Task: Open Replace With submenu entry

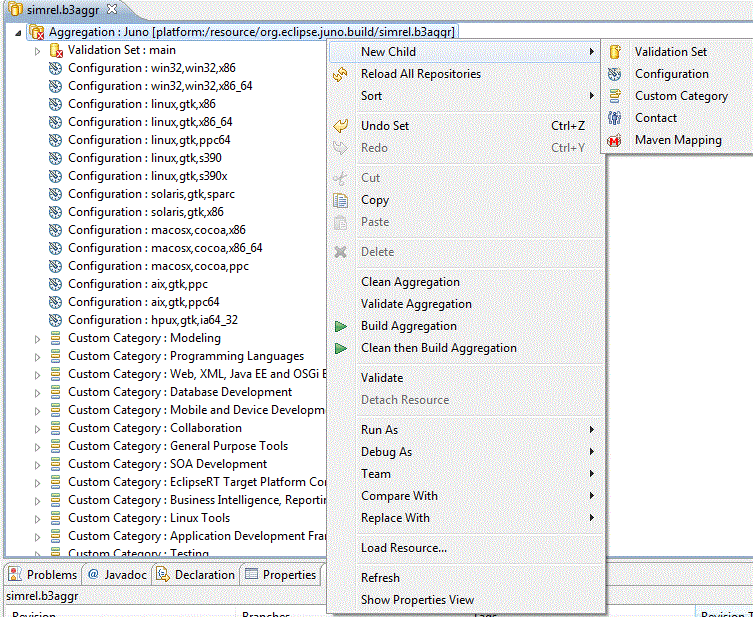Action: click(463, 518)
